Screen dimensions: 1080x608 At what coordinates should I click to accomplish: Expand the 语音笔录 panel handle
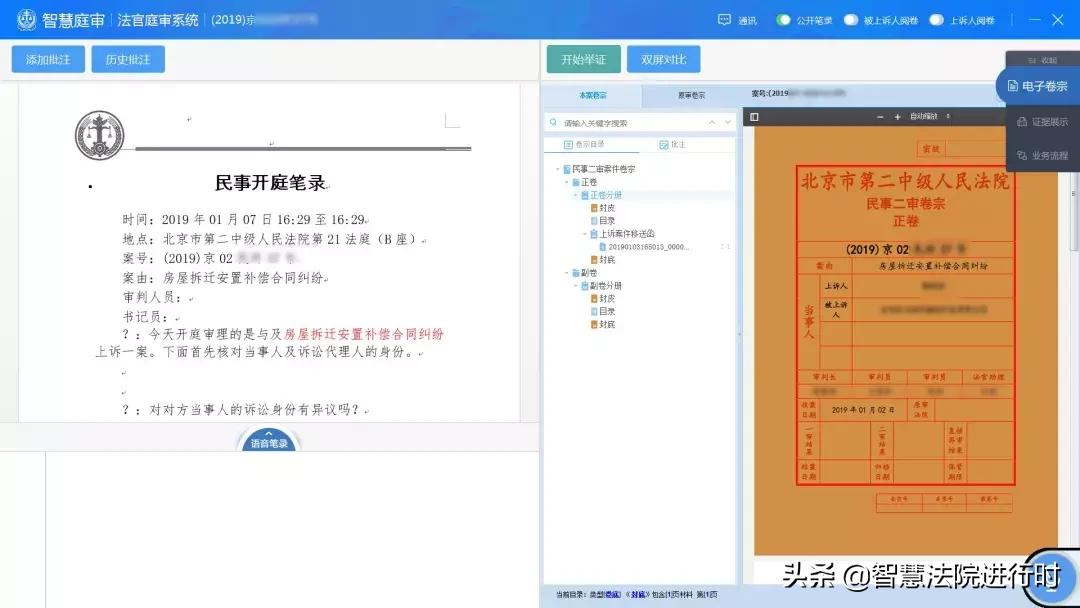tap(269, 441)
